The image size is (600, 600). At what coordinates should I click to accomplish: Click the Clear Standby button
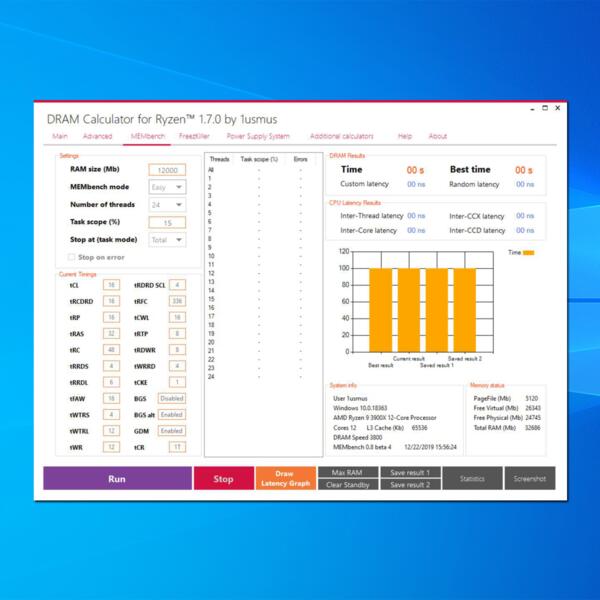click(x=348, y=484)
